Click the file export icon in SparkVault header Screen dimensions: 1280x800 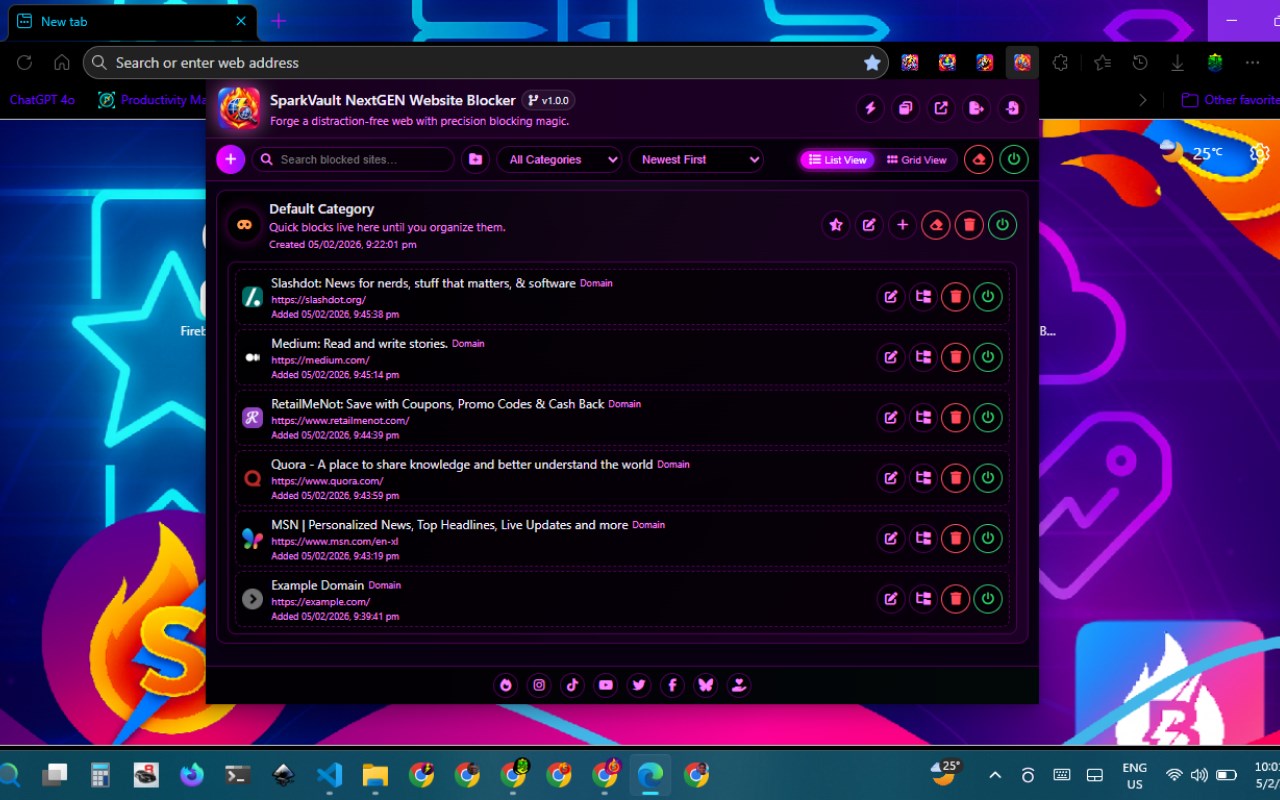coord(977,108)
